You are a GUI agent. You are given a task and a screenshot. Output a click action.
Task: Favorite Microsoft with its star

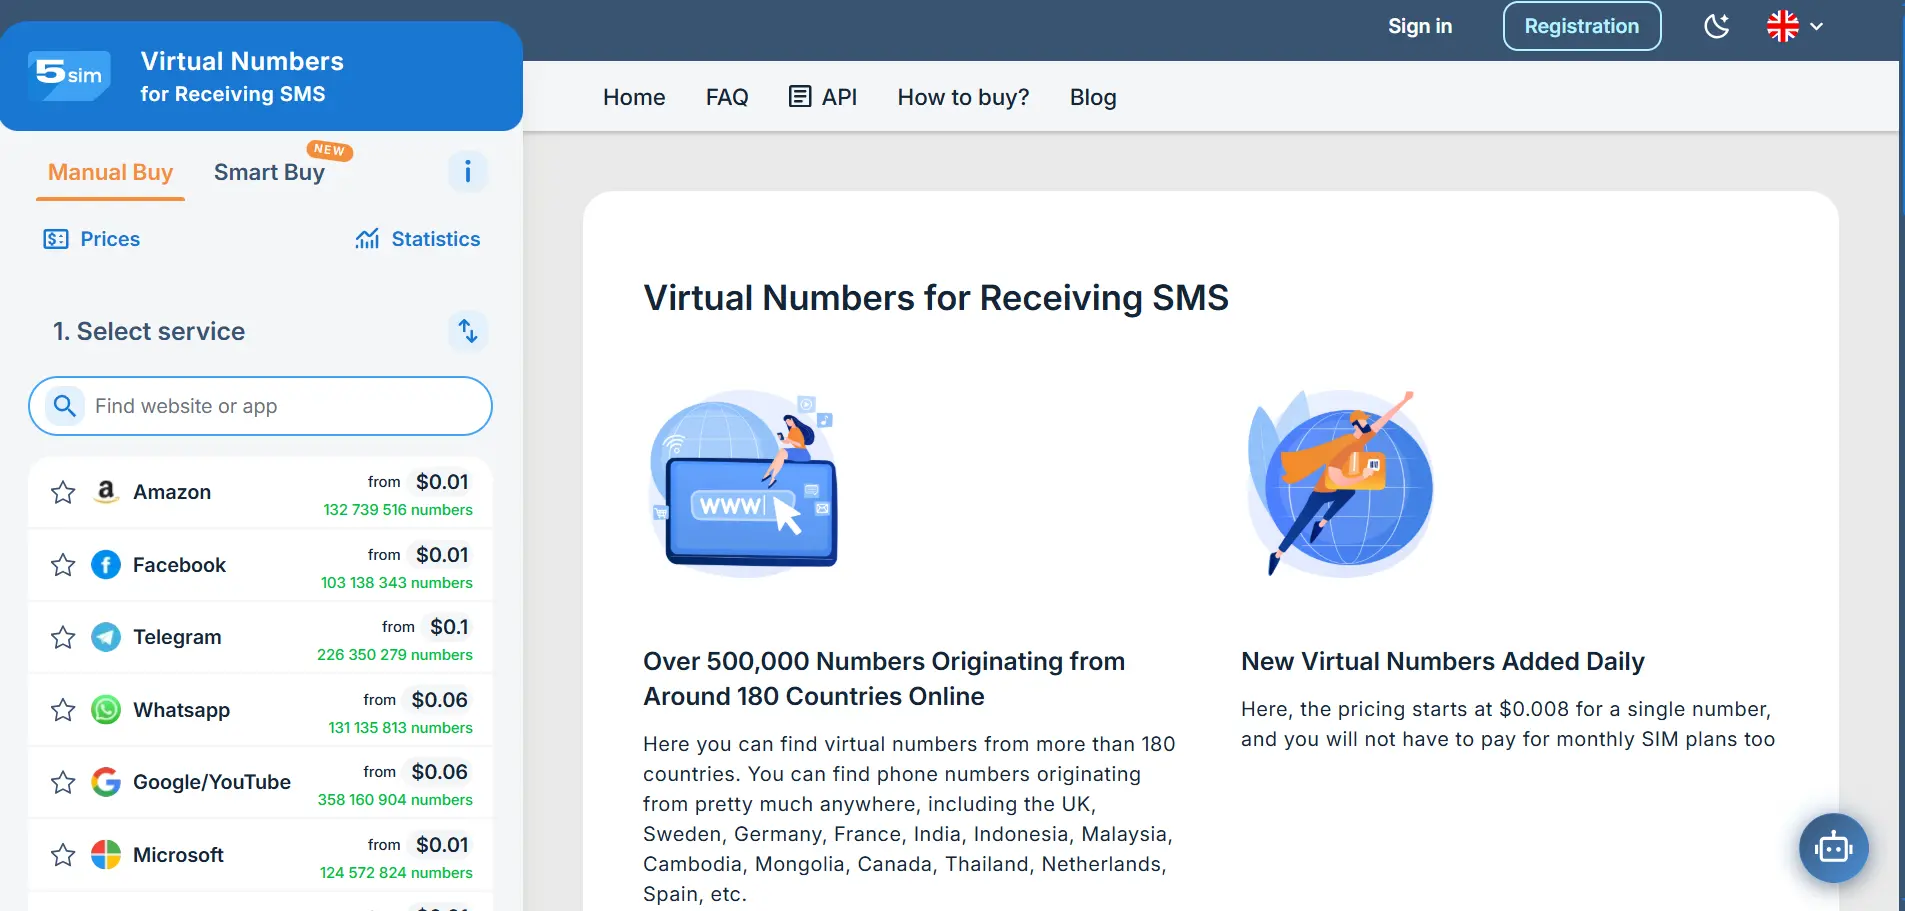63,855
